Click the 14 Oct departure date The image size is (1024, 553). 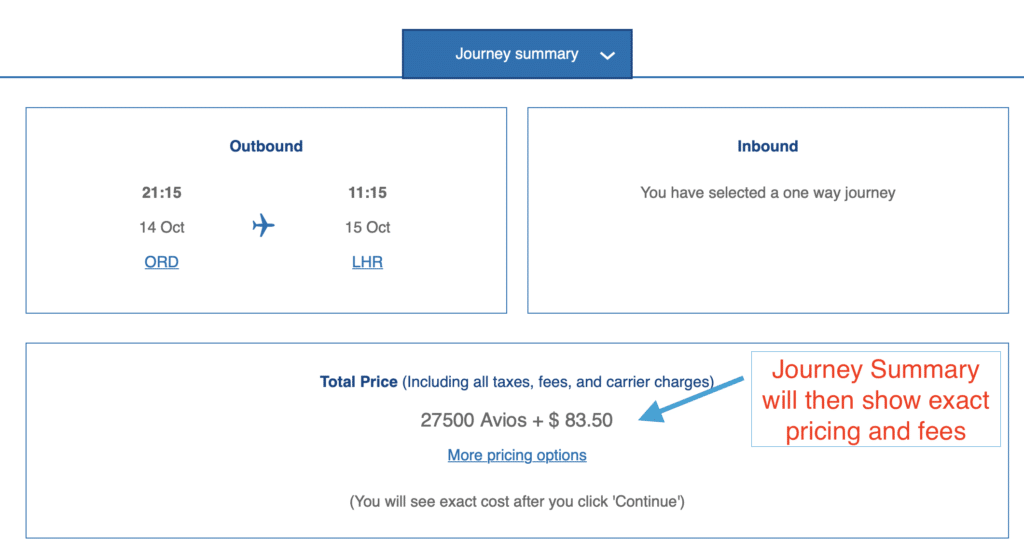point(162,227)
